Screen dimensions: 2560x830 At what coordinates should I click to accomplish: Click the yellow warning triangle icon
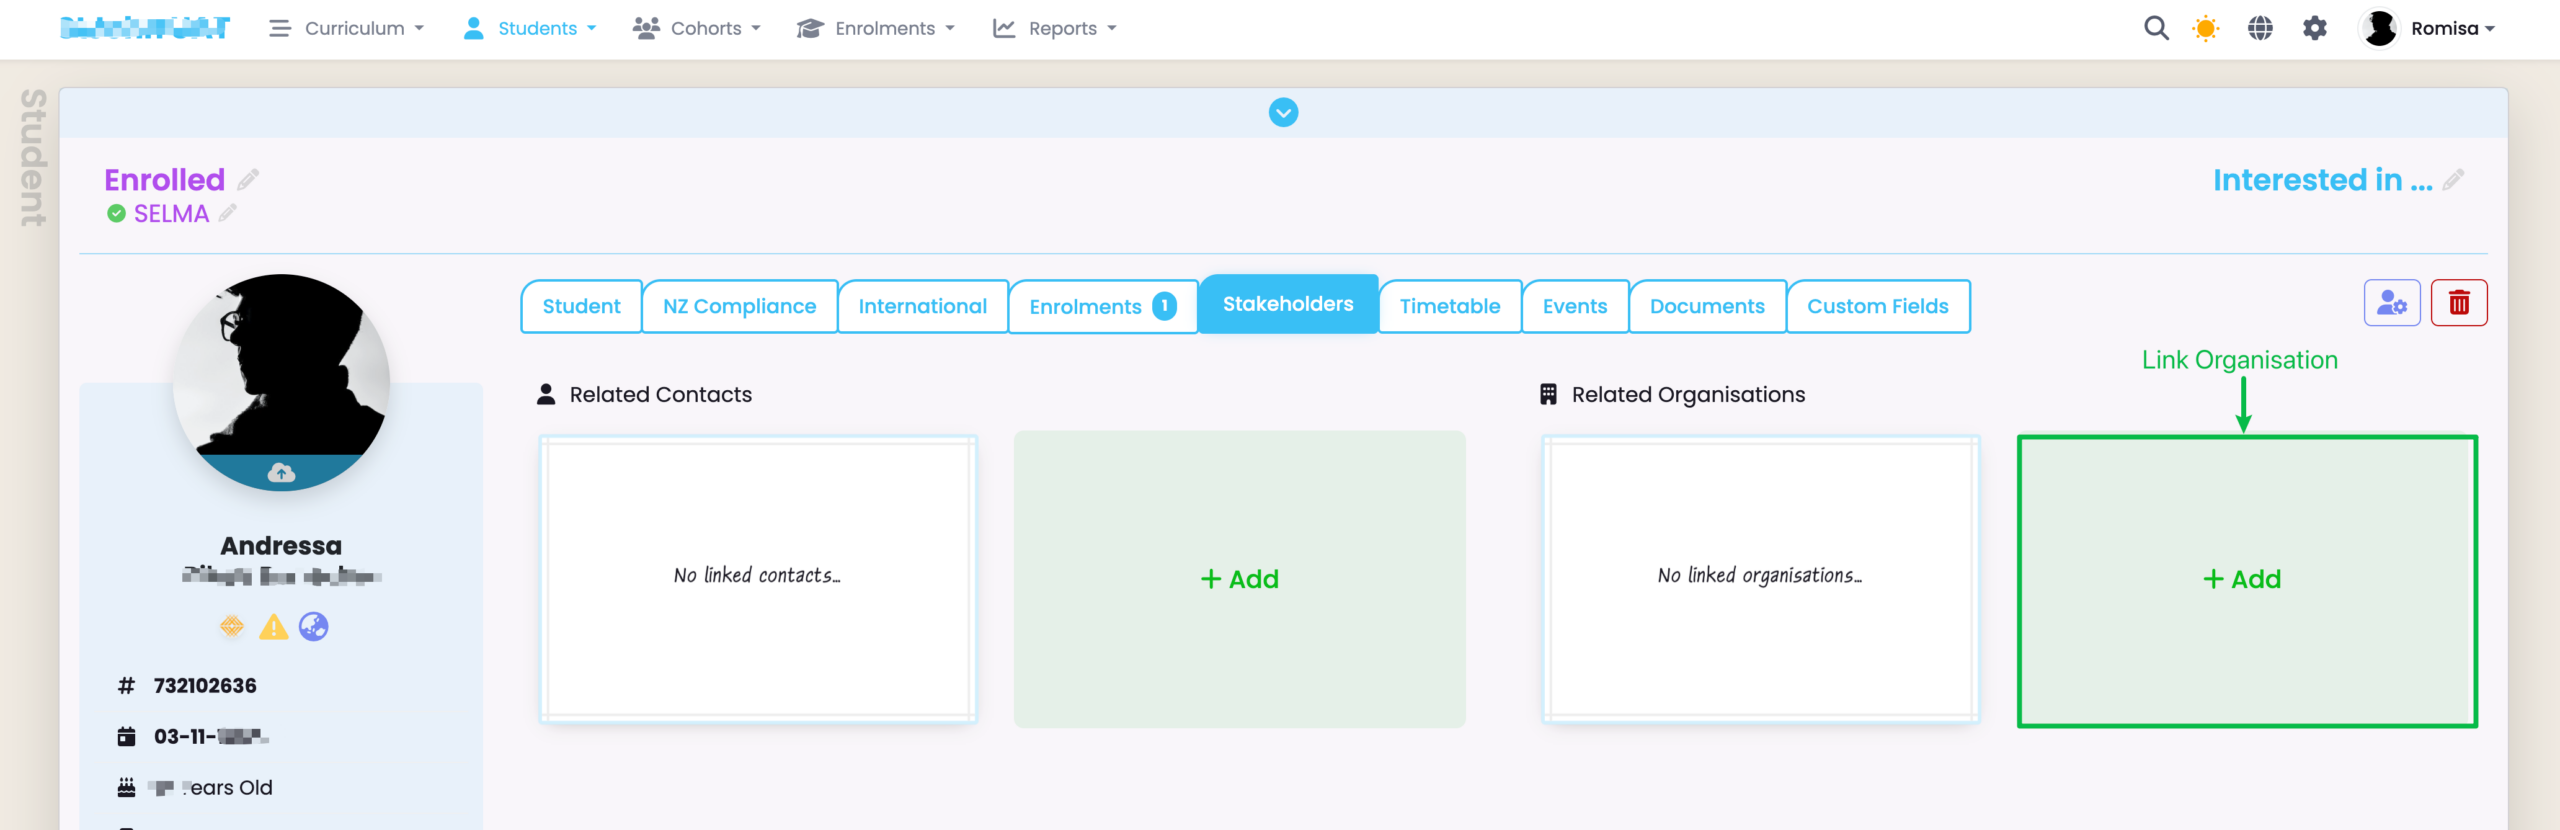click(x=273, y=627)
